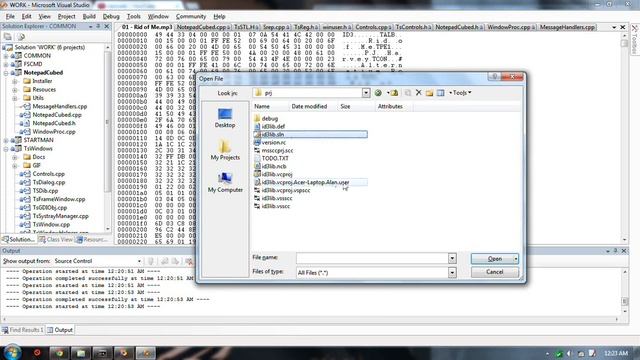Click the Delete X icon in Open File

click(418, 93)
